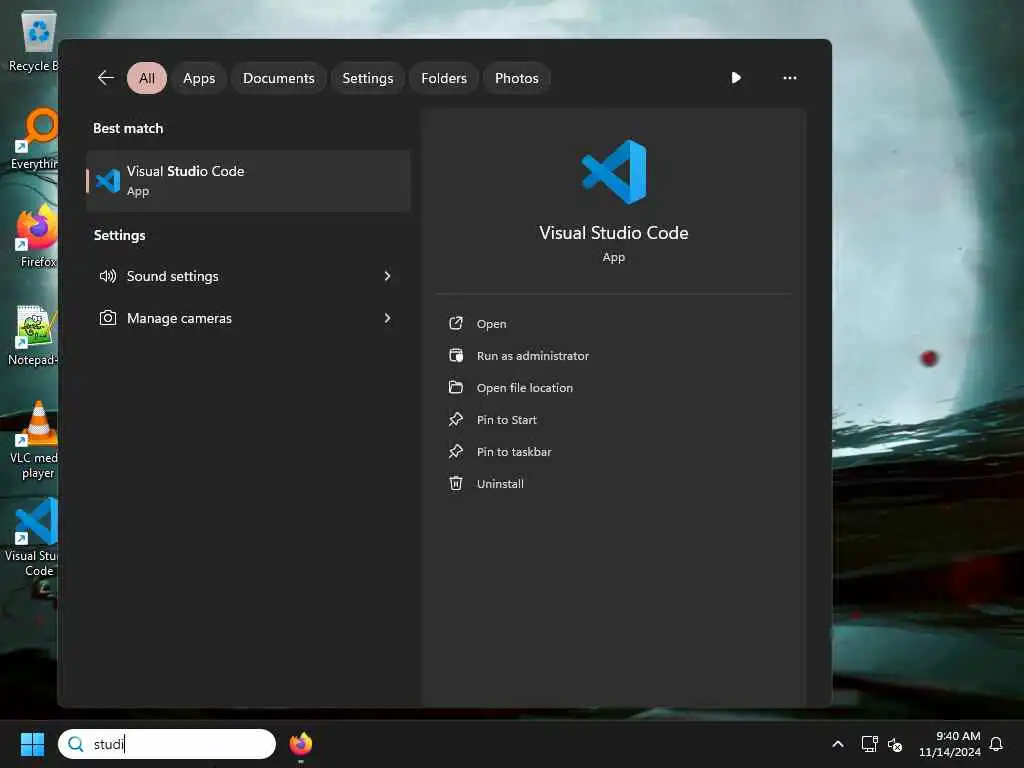Switch to the Documents filter tab
The image size is (1024, 768).
(279, 78)
